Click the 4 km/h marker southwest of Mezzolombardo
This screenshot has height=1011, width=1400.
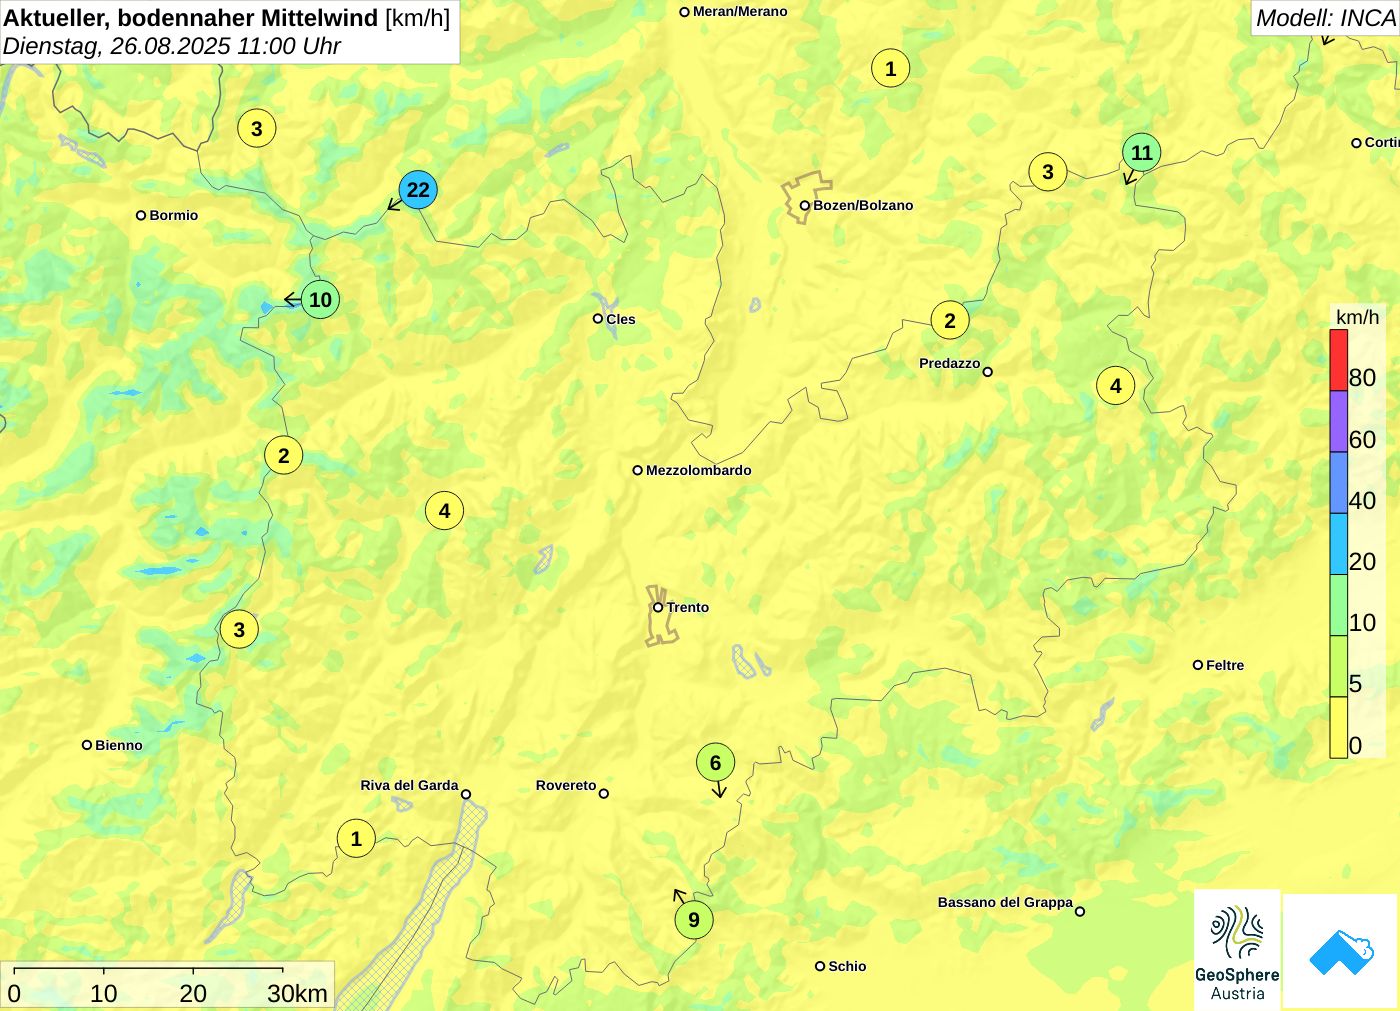444,511
